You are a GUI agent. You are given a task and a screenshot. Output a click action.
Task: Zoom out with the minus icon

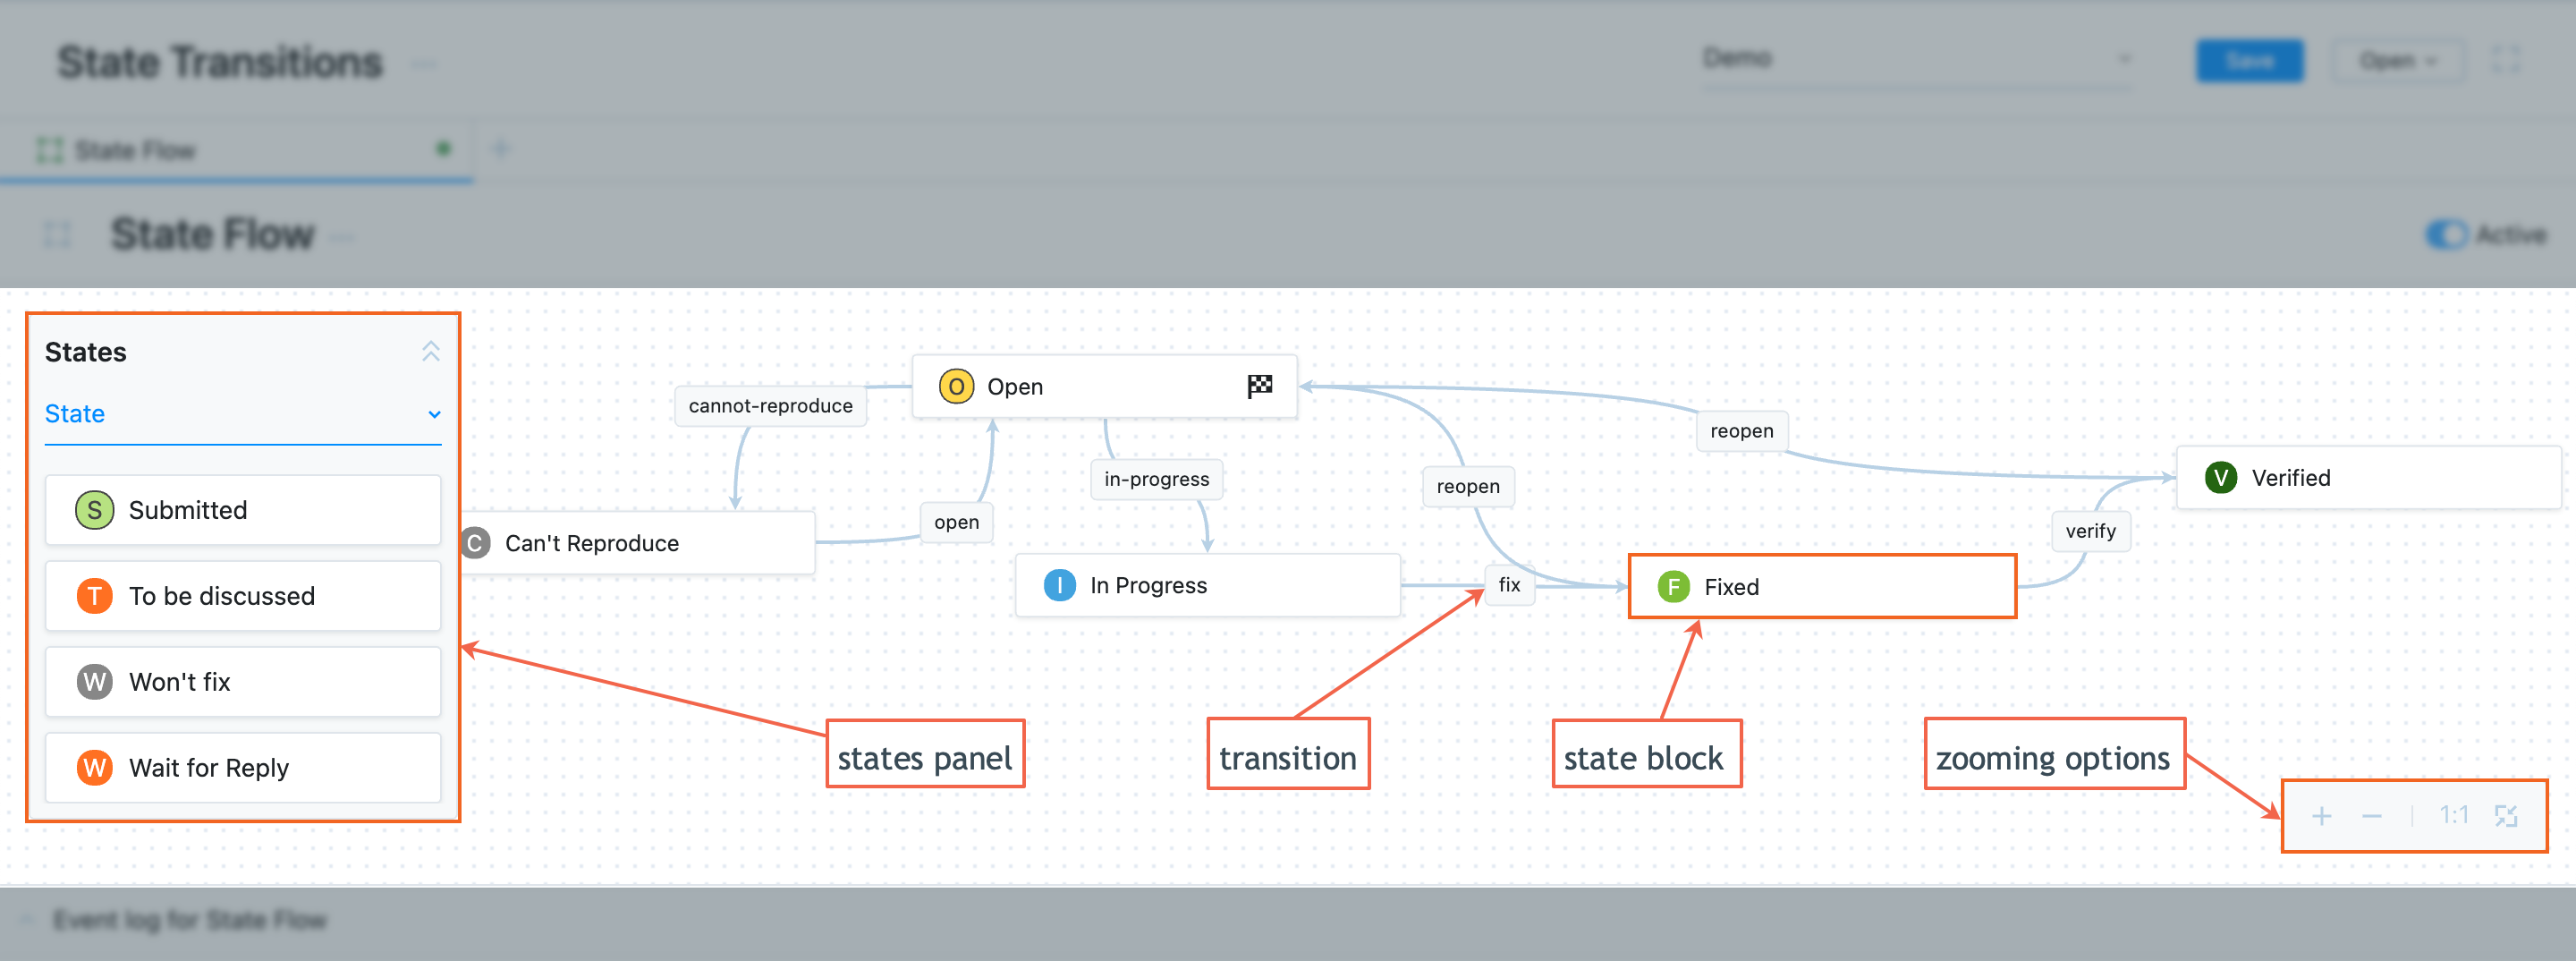click(x=2371, y=816)
